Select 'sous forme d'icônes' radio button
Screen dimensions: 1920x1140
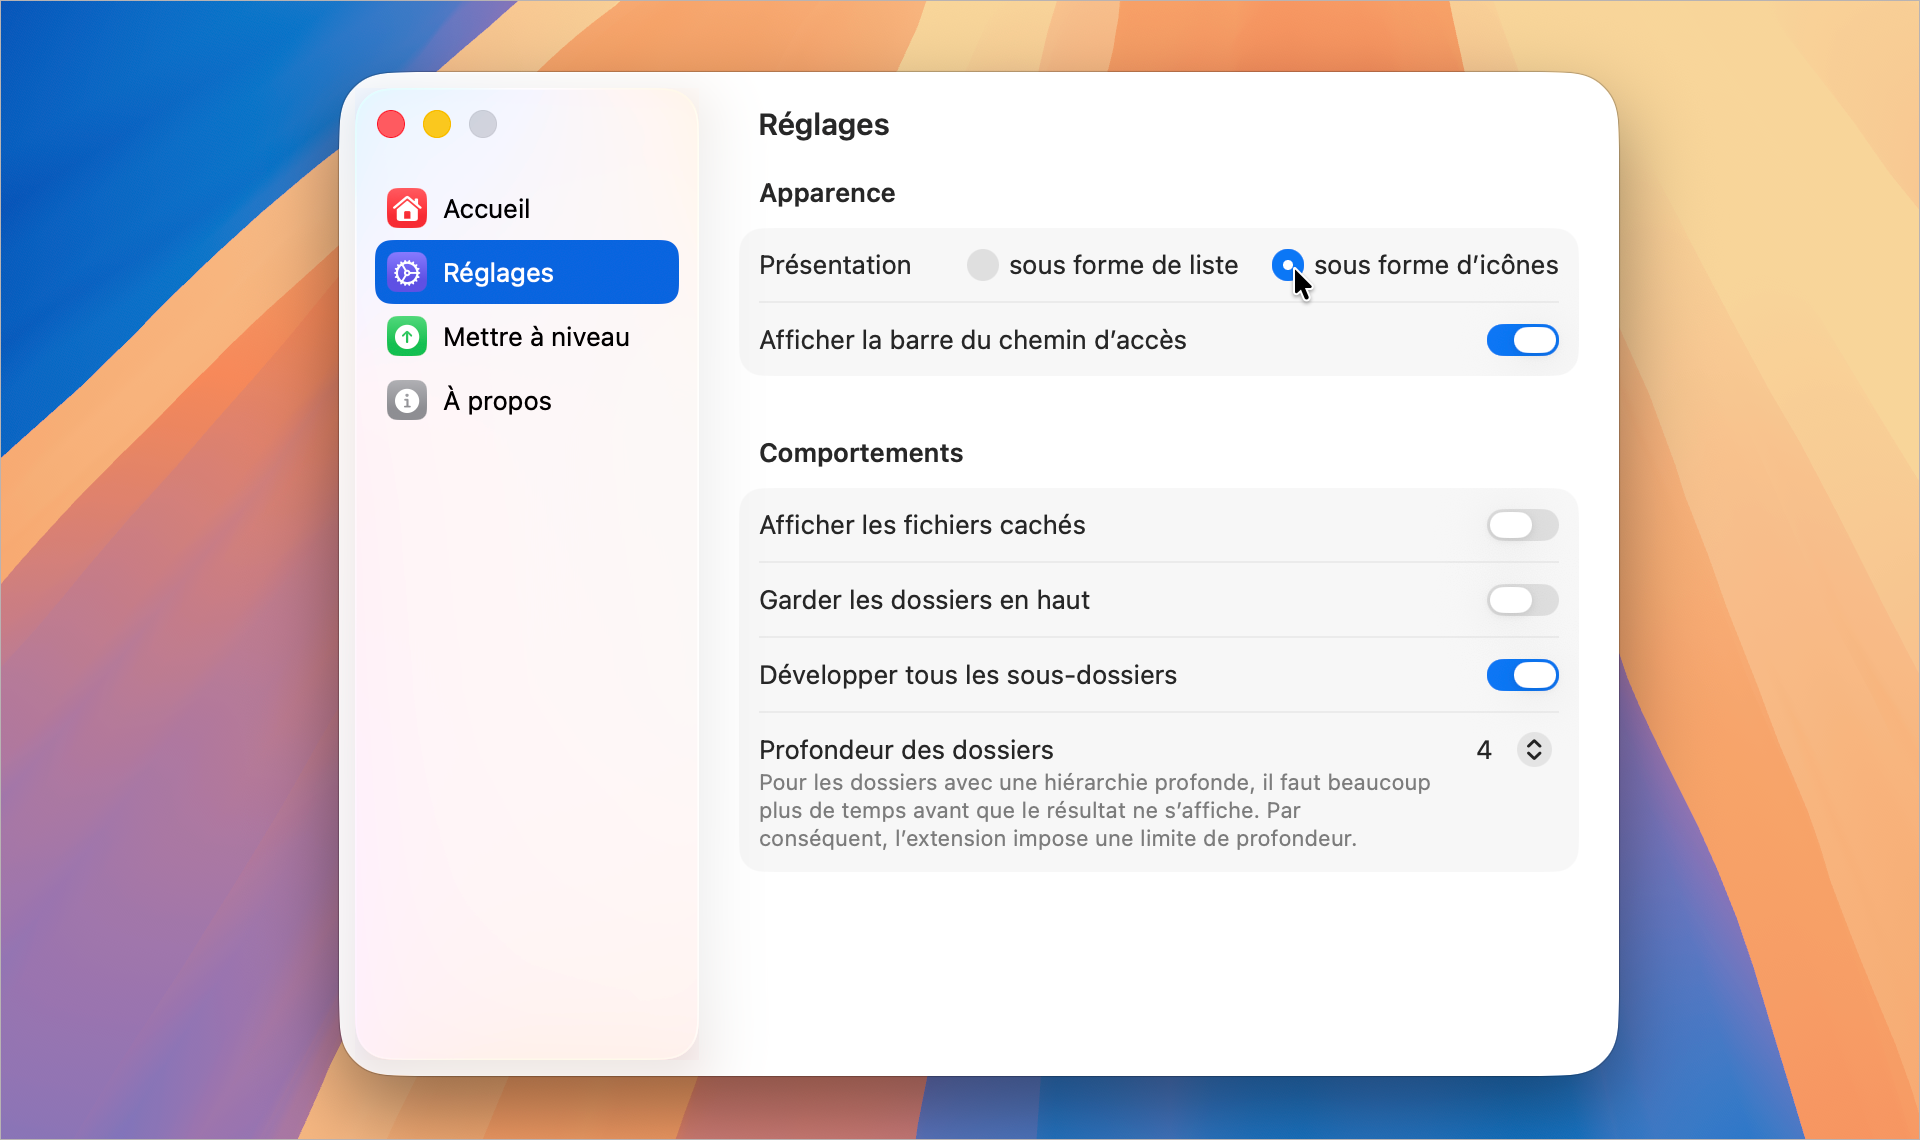tap(1286, 265)
